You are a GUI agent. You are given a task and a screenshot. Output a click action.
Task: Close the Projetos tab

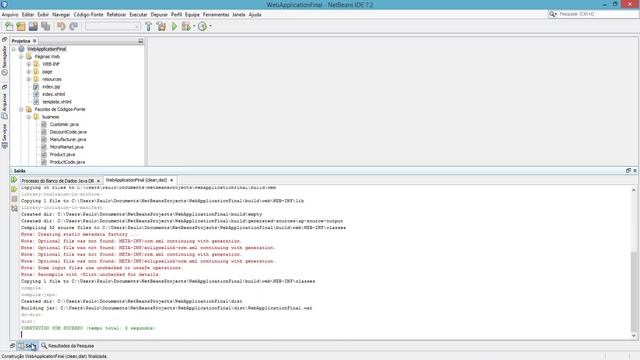click(x=35, y=41)
